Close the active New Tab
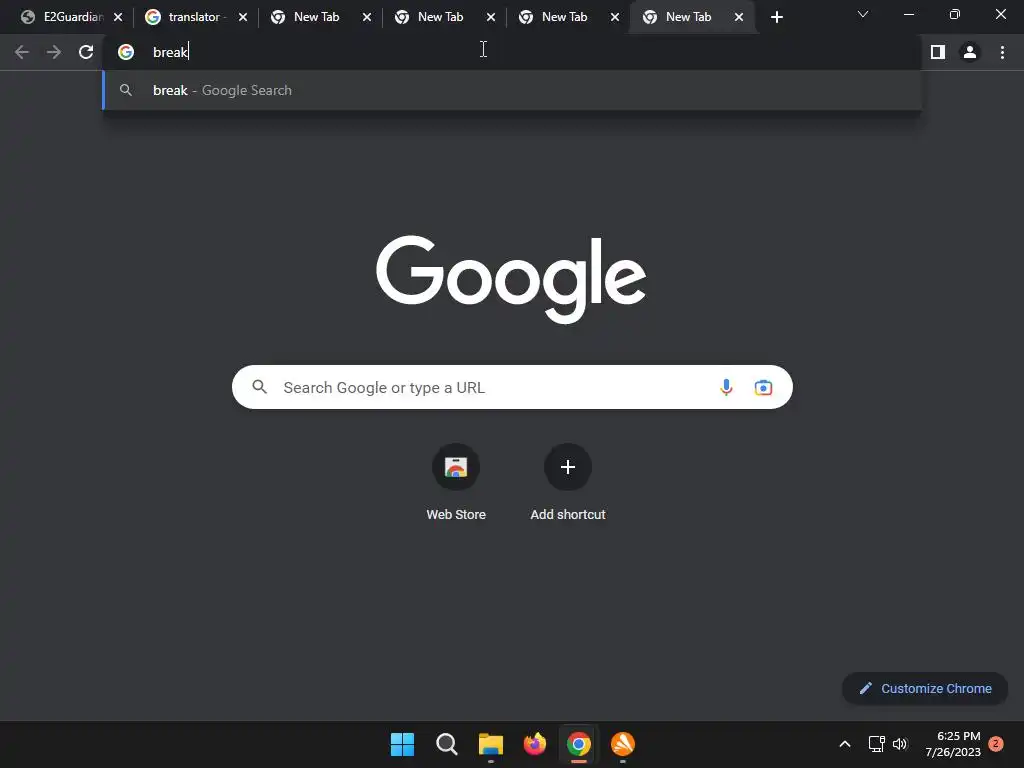 (739, 18)
